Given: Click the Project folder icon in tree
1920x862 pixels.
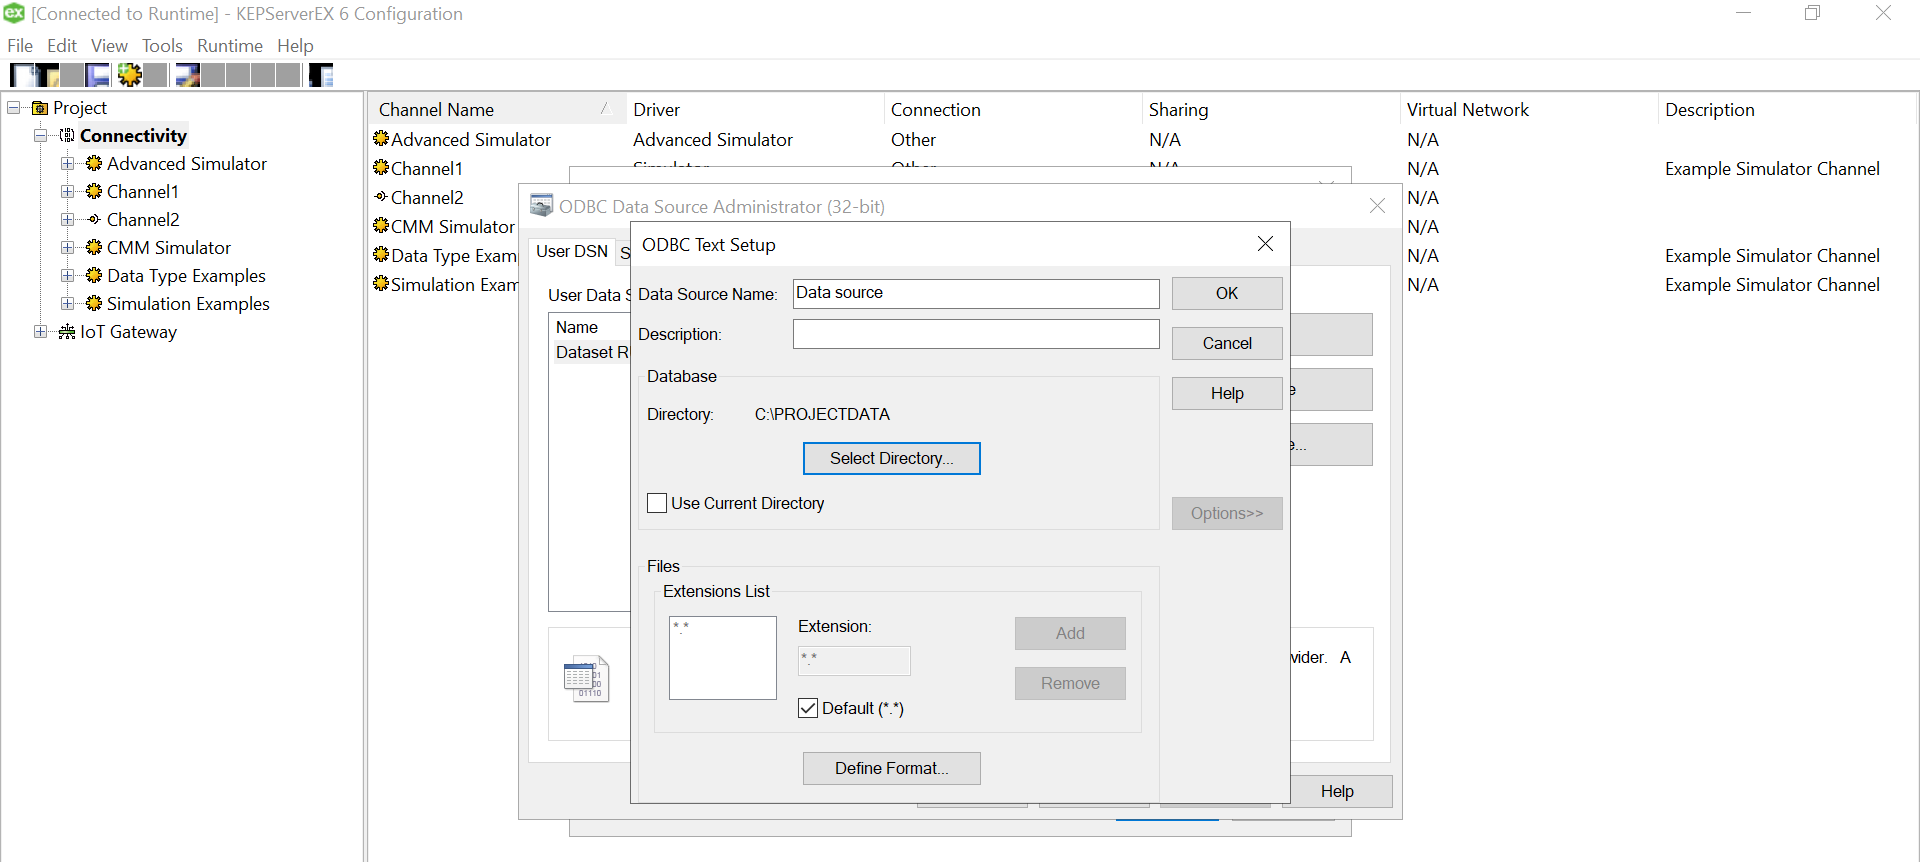Looking at the screenshot, I should coord(40,108).
